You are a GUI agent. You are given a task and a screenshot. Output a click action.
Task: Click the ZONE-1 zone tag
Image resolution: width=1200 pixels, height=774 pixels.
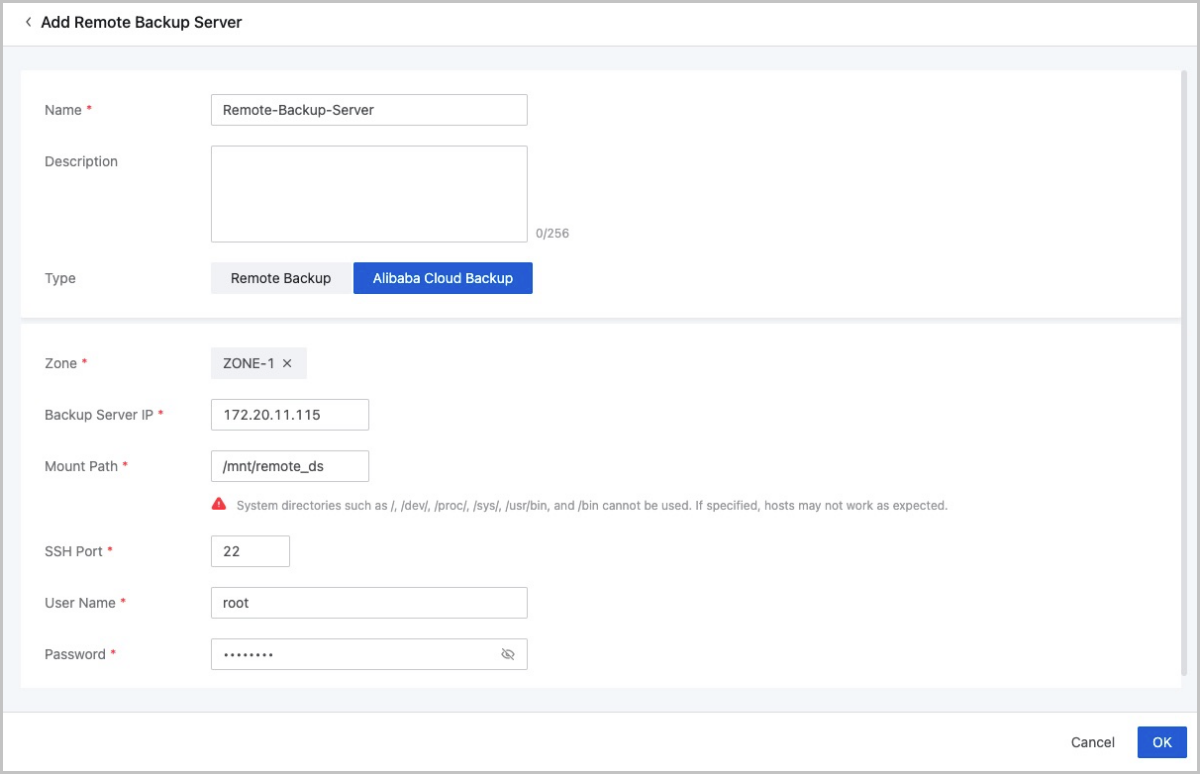pos(248,364)
